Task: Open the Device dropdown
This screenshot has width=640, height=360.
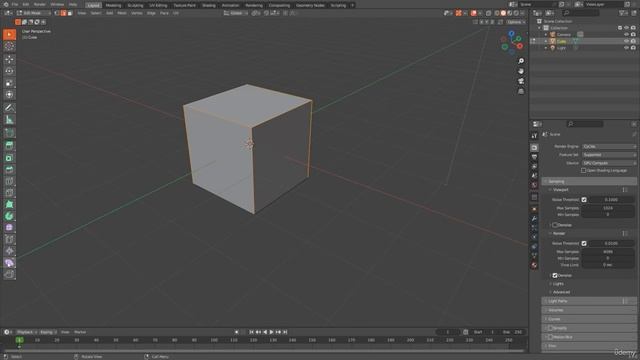Action: 609,163
